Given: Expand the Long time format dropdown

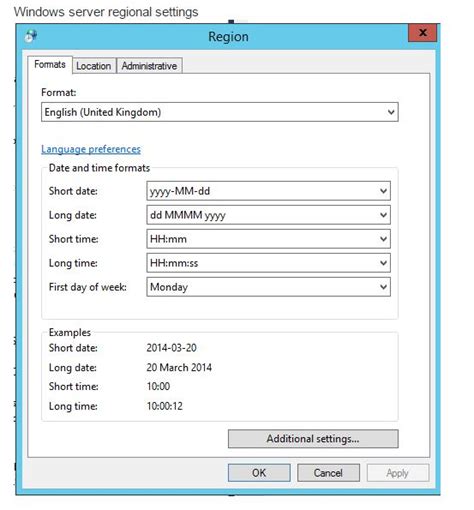Looking at the screenshot, I should (268, 263).
